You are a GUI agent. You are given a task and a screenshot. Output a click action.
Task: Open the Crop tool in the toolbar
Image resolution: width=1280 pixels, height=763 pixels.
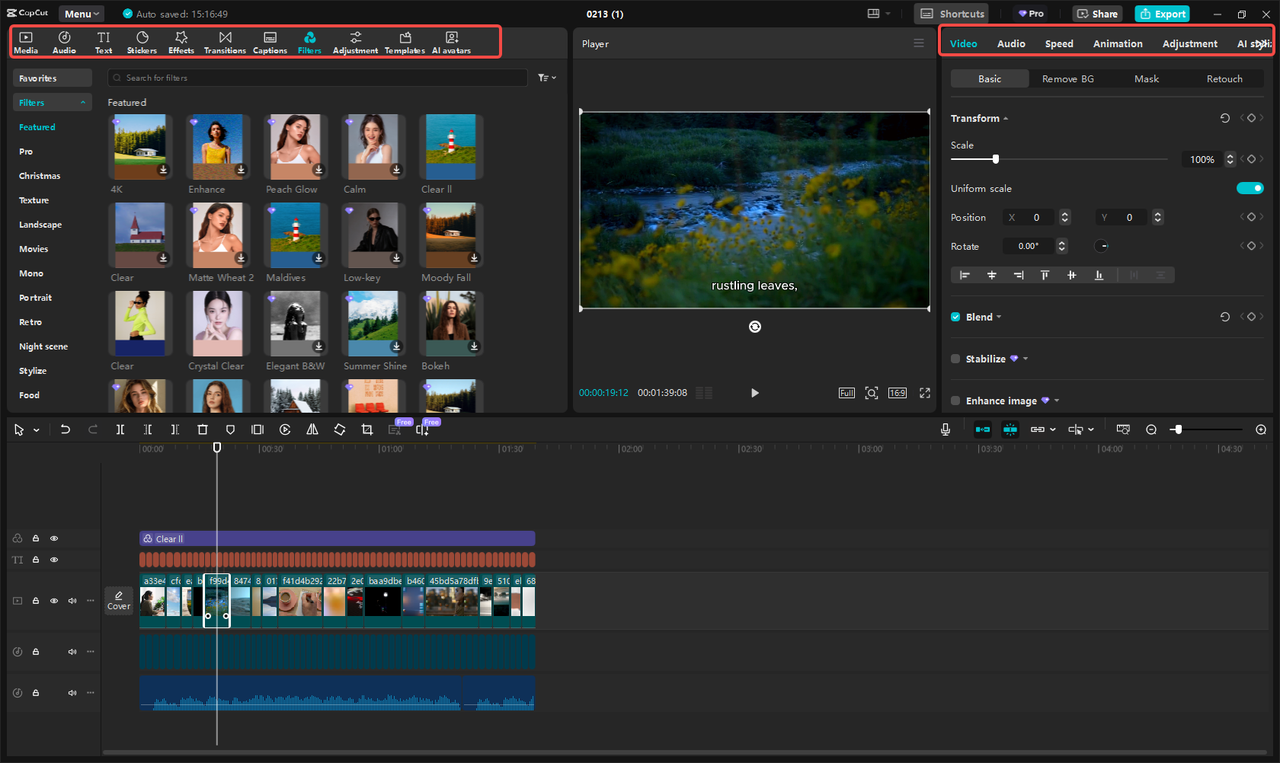[367, 429]
